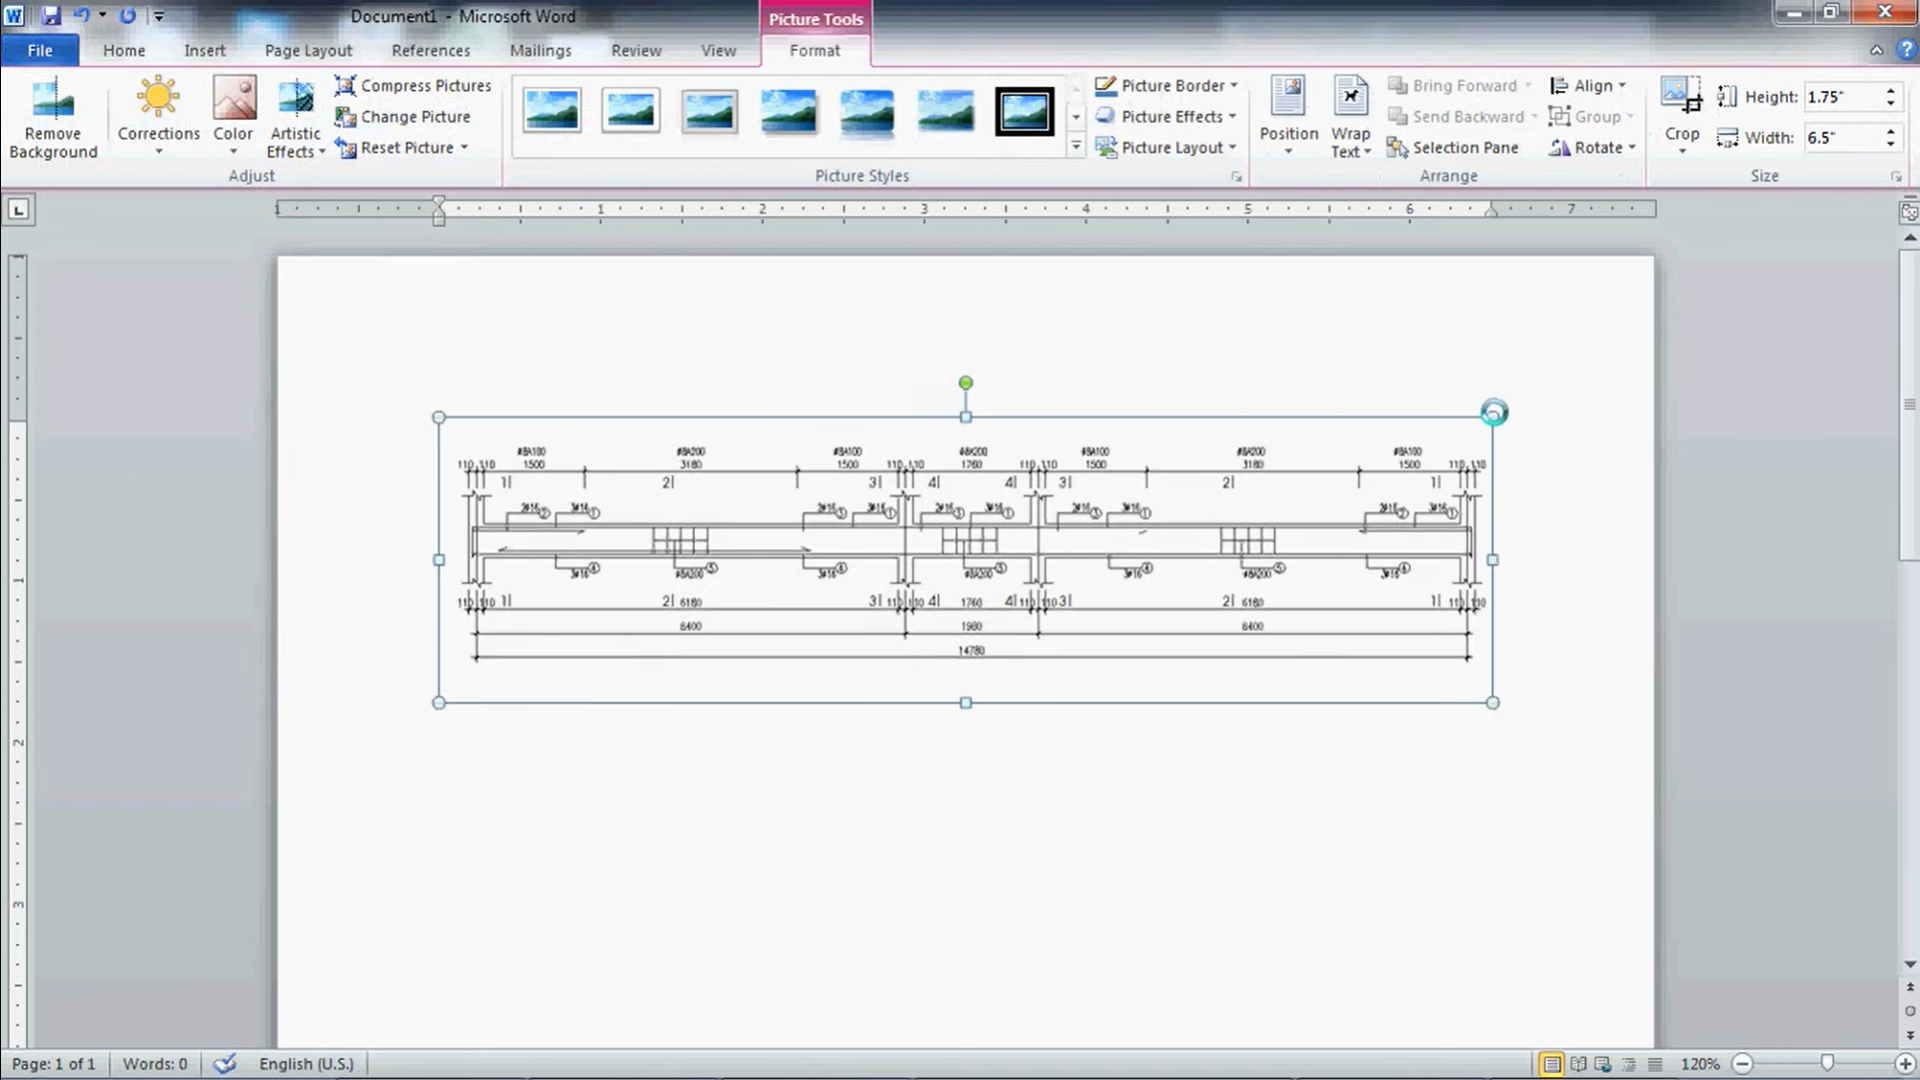1920x1080 pixels.
Task: Open the Rotate dropdown menu
Action: [1592, 148]
